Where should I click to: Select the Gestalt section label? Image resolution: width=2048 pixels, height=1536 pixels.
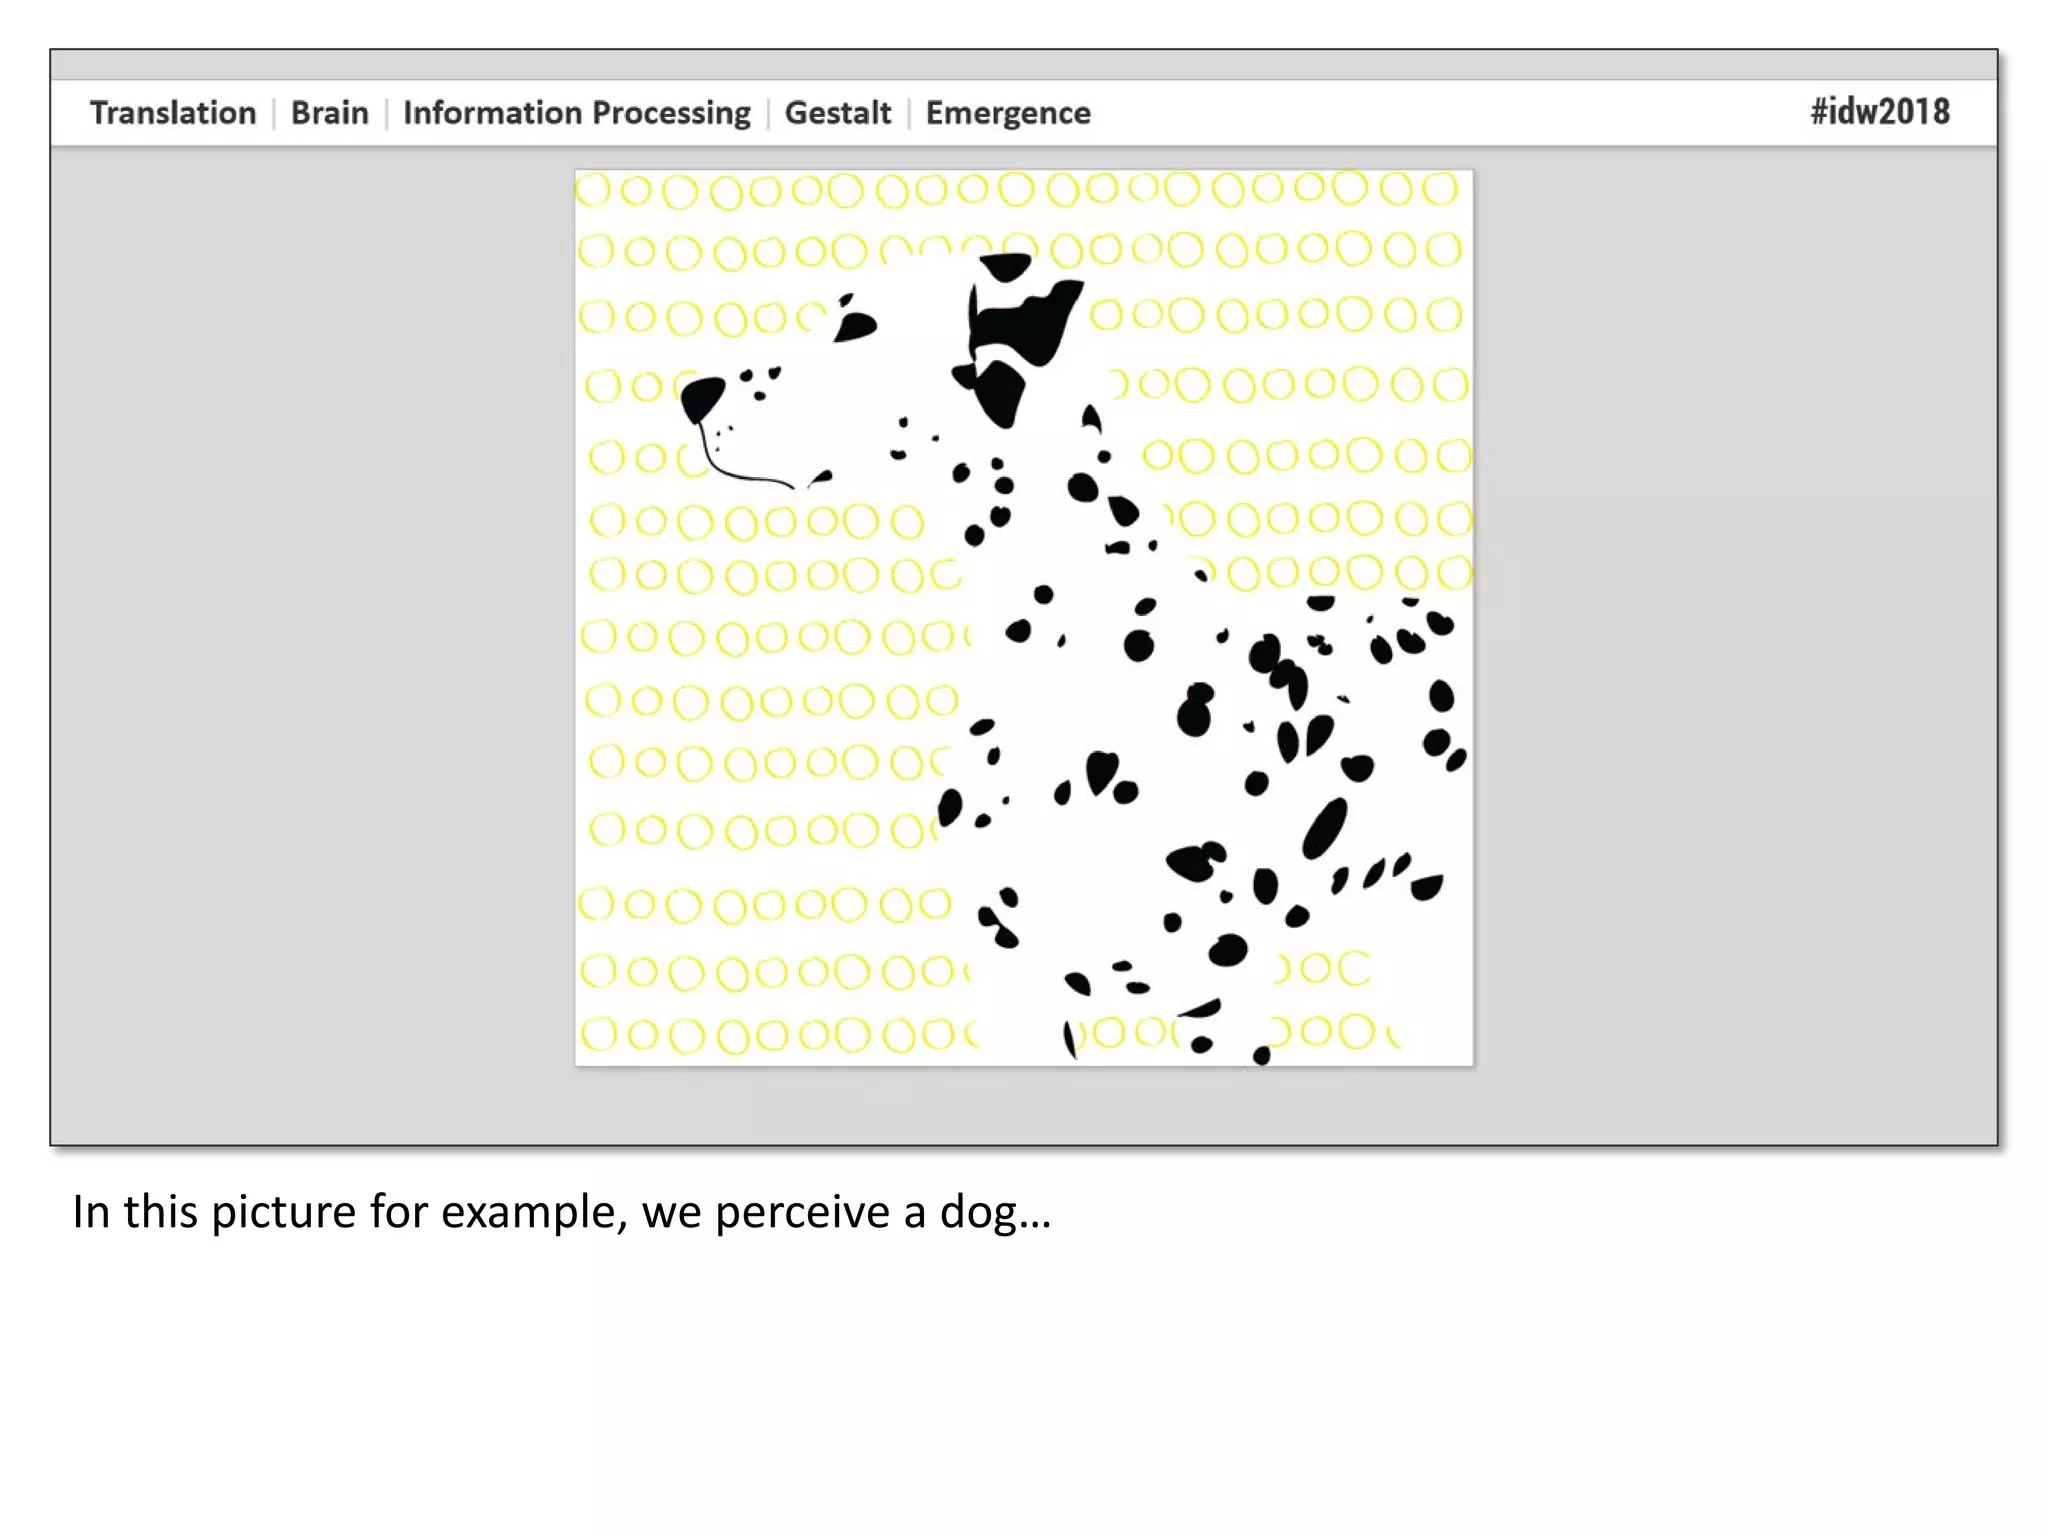click(x=838, y=113)
